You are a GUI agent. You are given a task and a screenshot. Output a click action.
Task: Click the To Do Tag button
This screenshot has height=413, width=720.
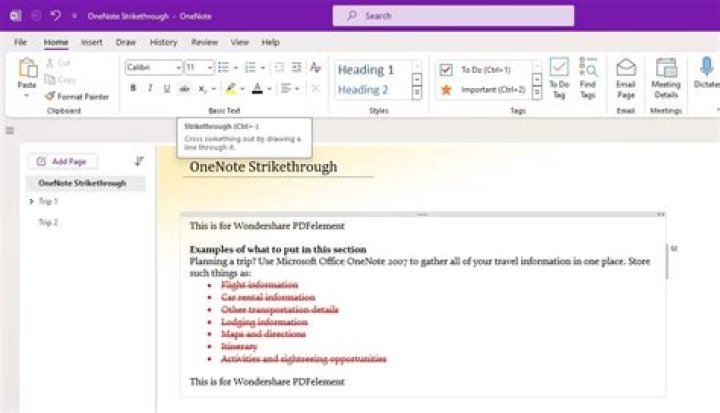[x=559, y=78]
